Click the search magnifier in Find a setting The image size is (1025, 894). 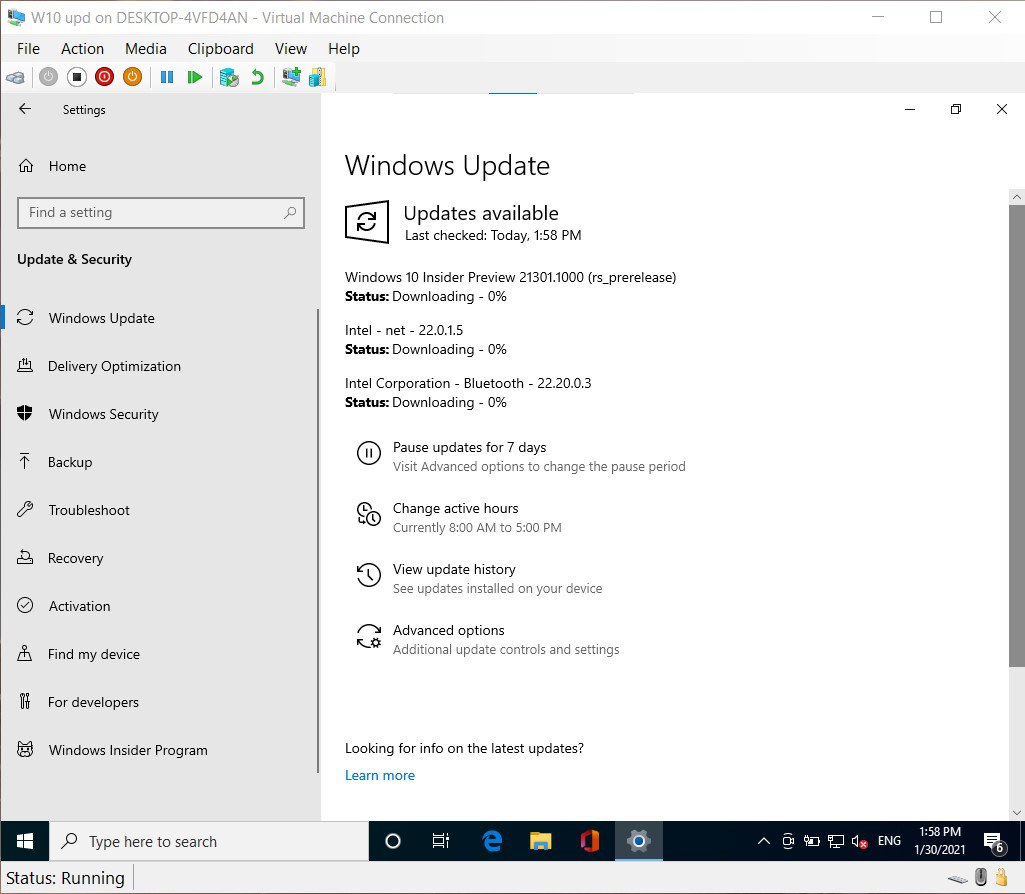[x=290, y=212]
